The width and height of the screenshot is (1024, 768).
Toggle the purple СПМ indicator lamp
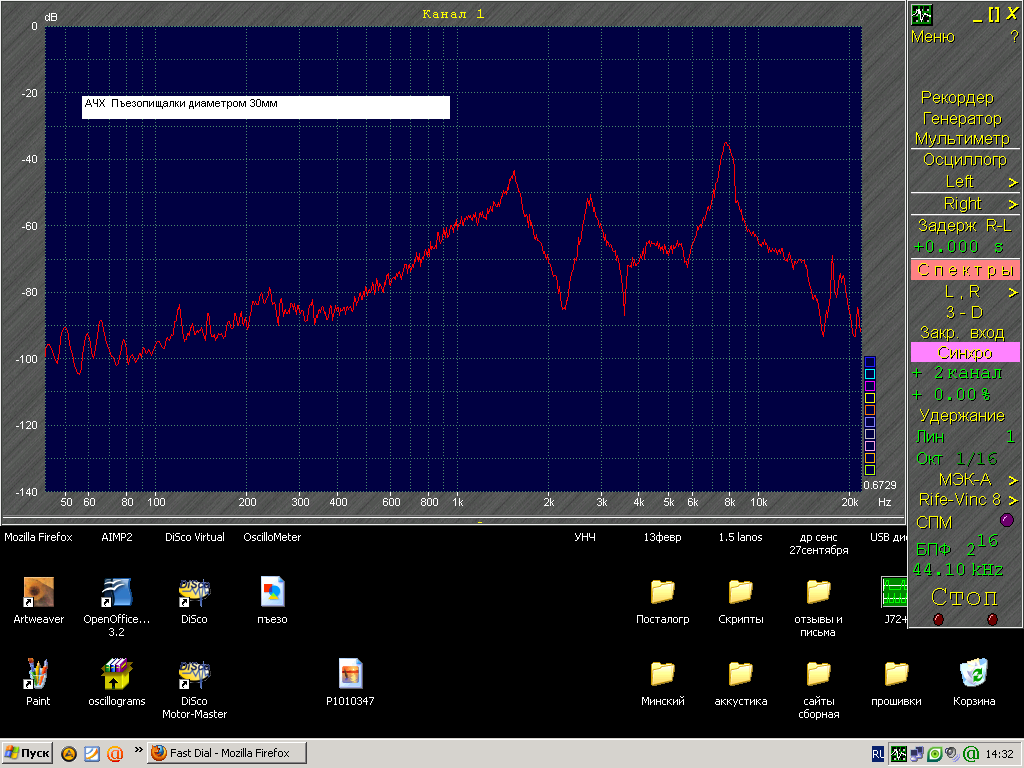click(x=1007, y=520)
